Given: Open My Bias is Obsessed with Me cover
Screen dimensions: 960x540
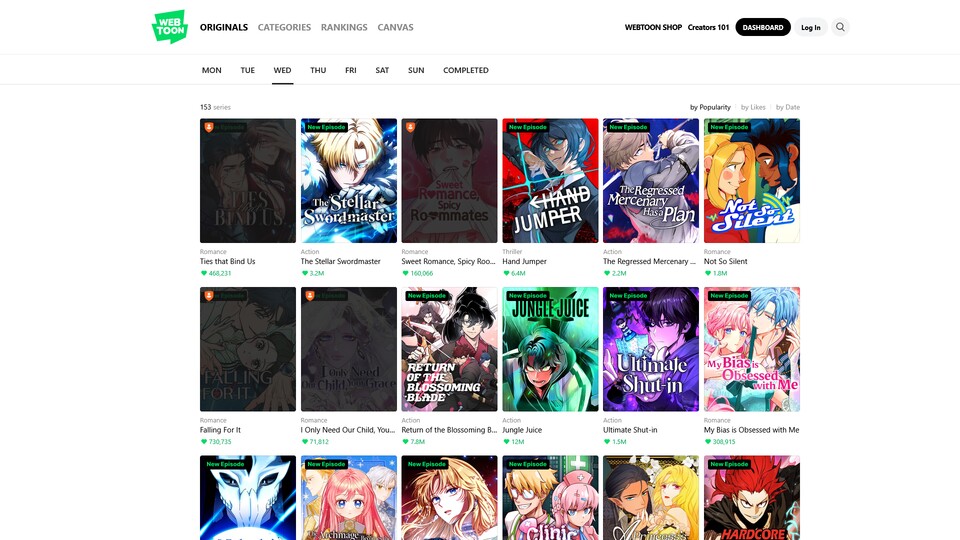Looking at the screenshot, I should point(752,349).
